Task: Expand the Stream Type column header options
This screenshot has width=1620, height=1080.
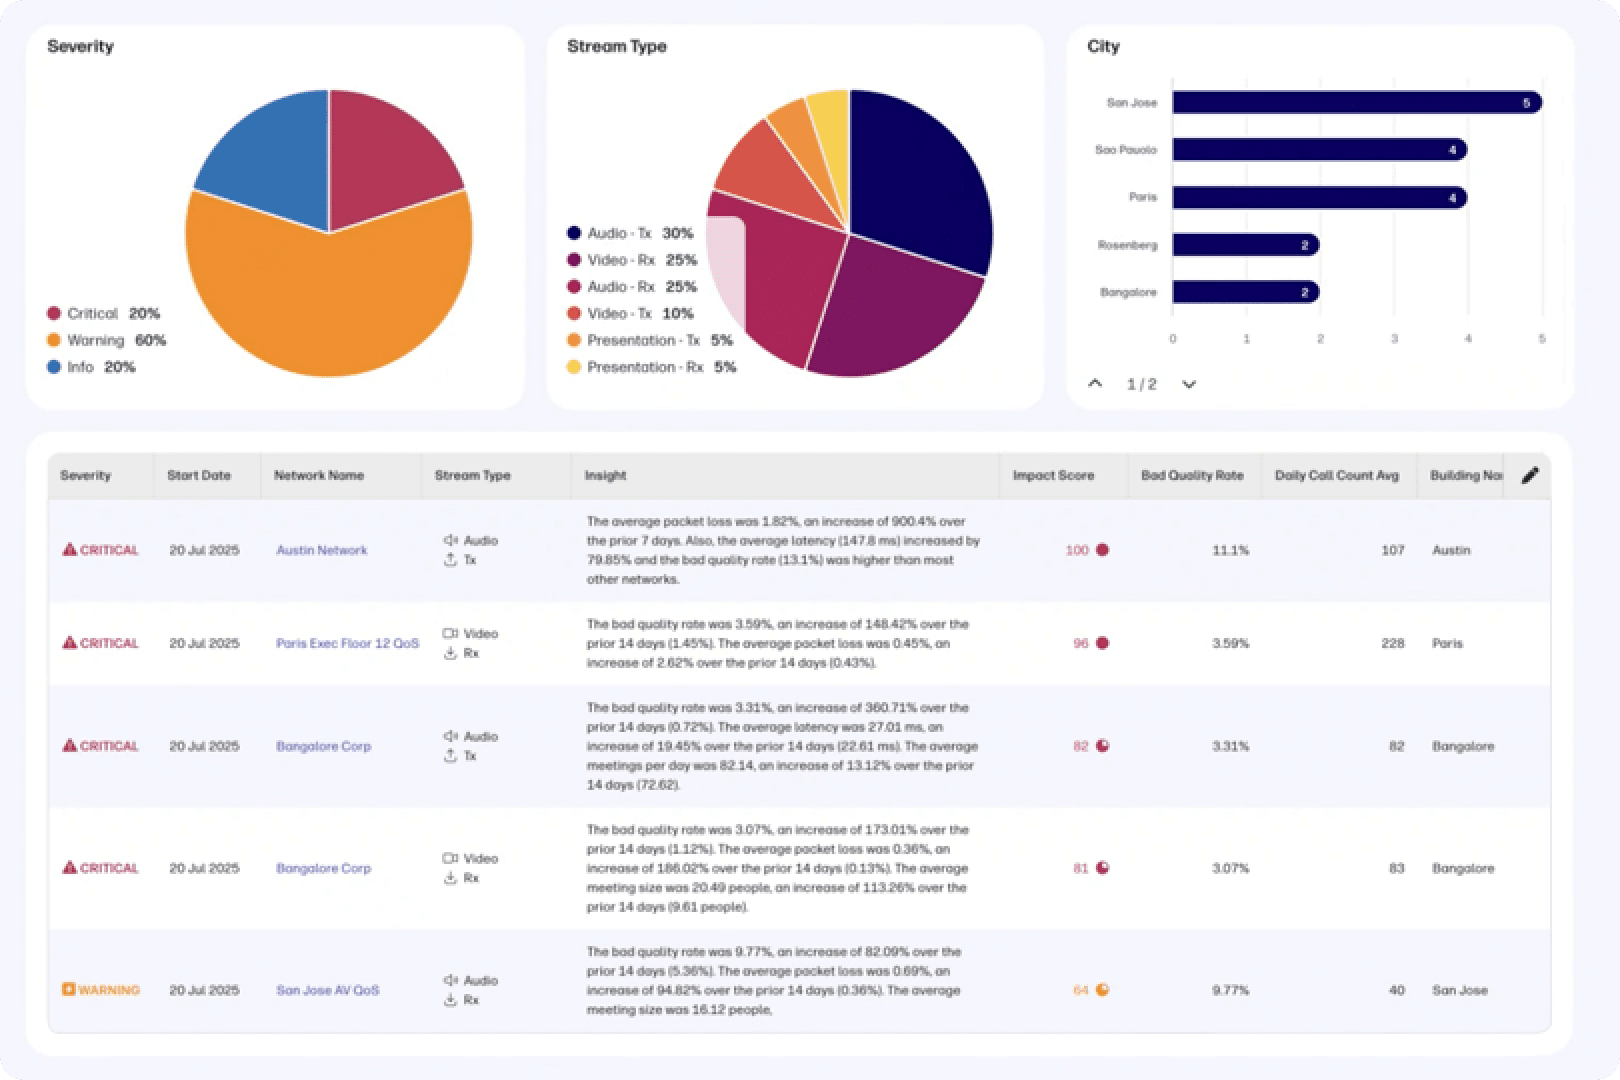Action: click(473, 475)
